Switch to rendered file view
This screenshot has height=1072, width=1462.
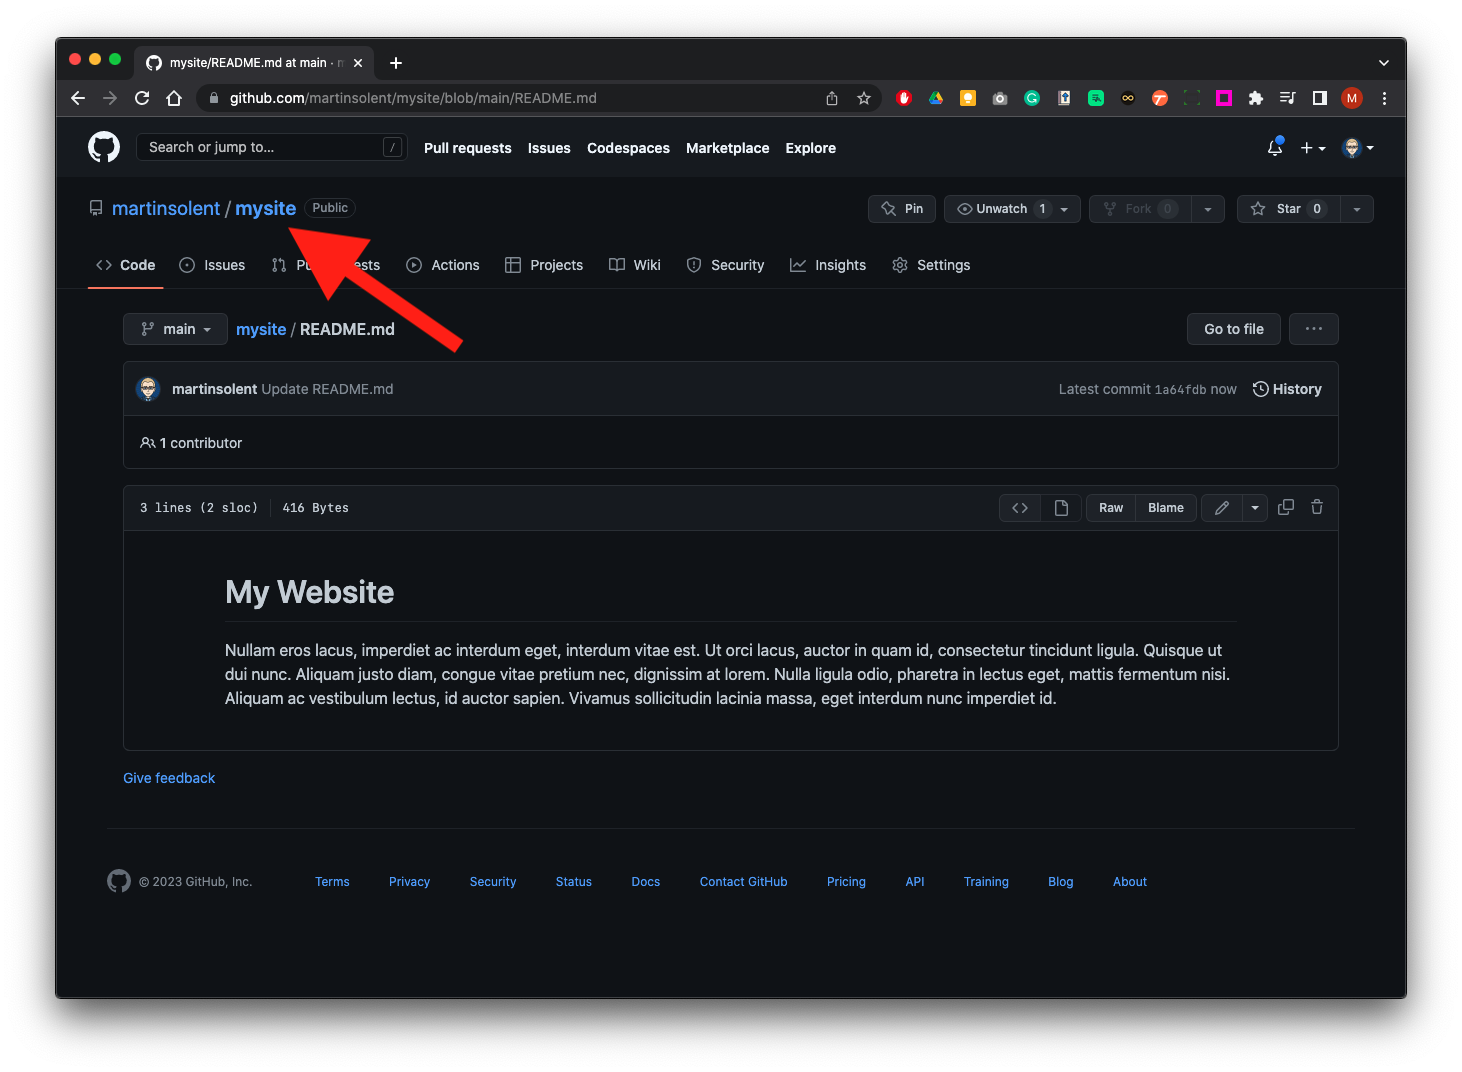pyautogui.click(x=1061, y=508)
